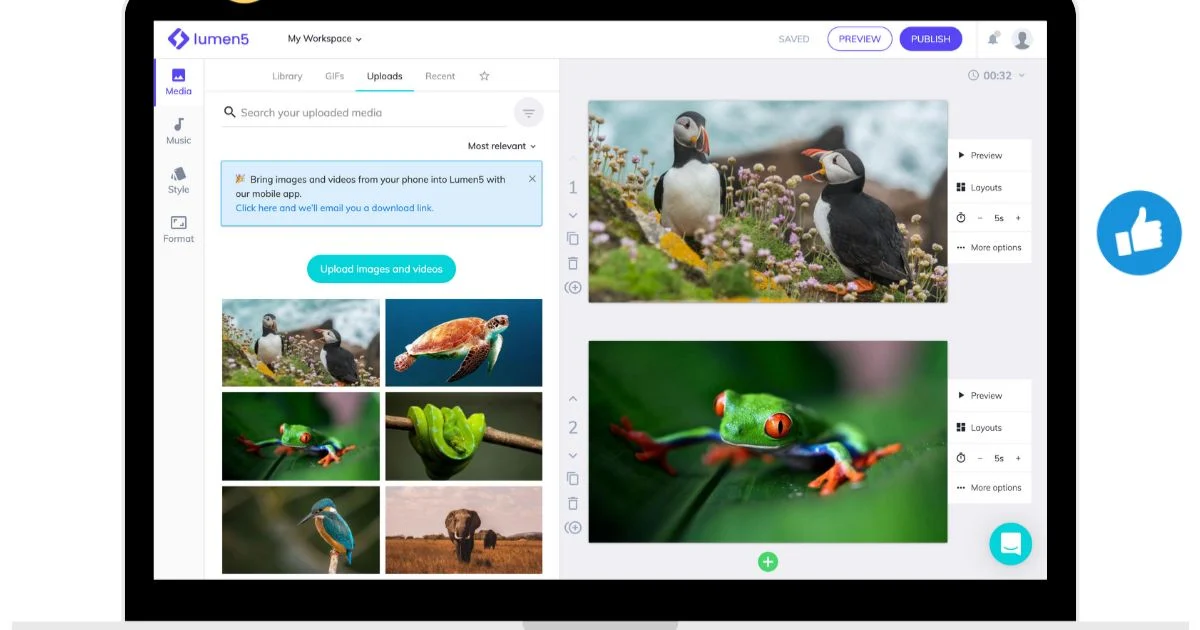Increase scene 1 duration with plus
Image resolution: width=1200 pixels, height=630 pixels.
pos(1018,218)
